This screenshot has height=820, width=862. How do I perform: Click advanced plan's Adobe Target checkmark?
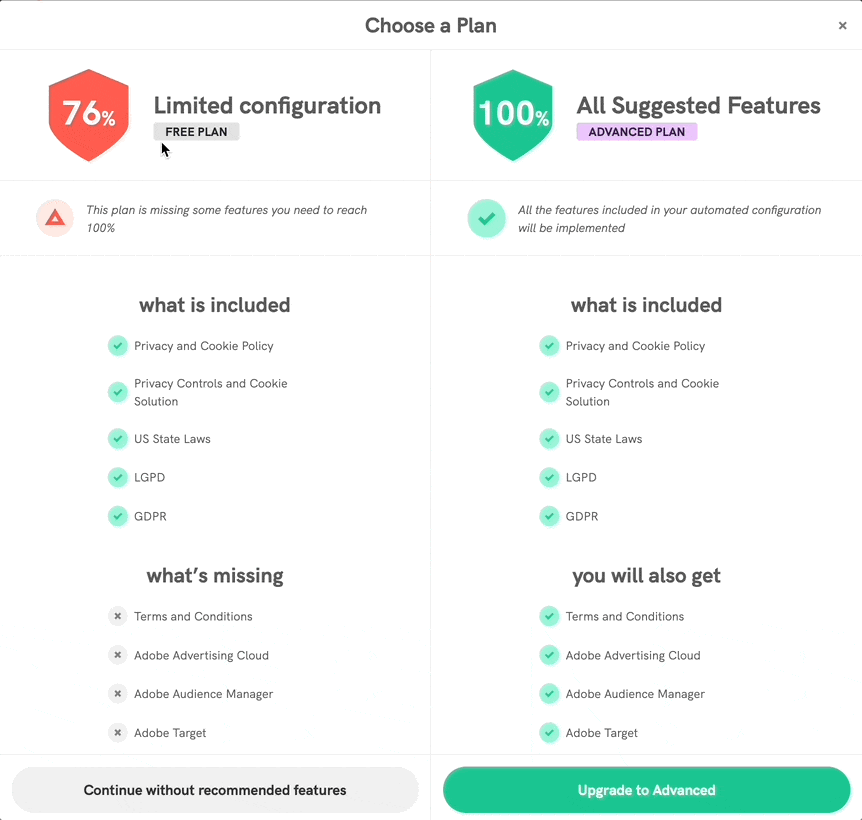pyautogui.click(x=549, y=732)
